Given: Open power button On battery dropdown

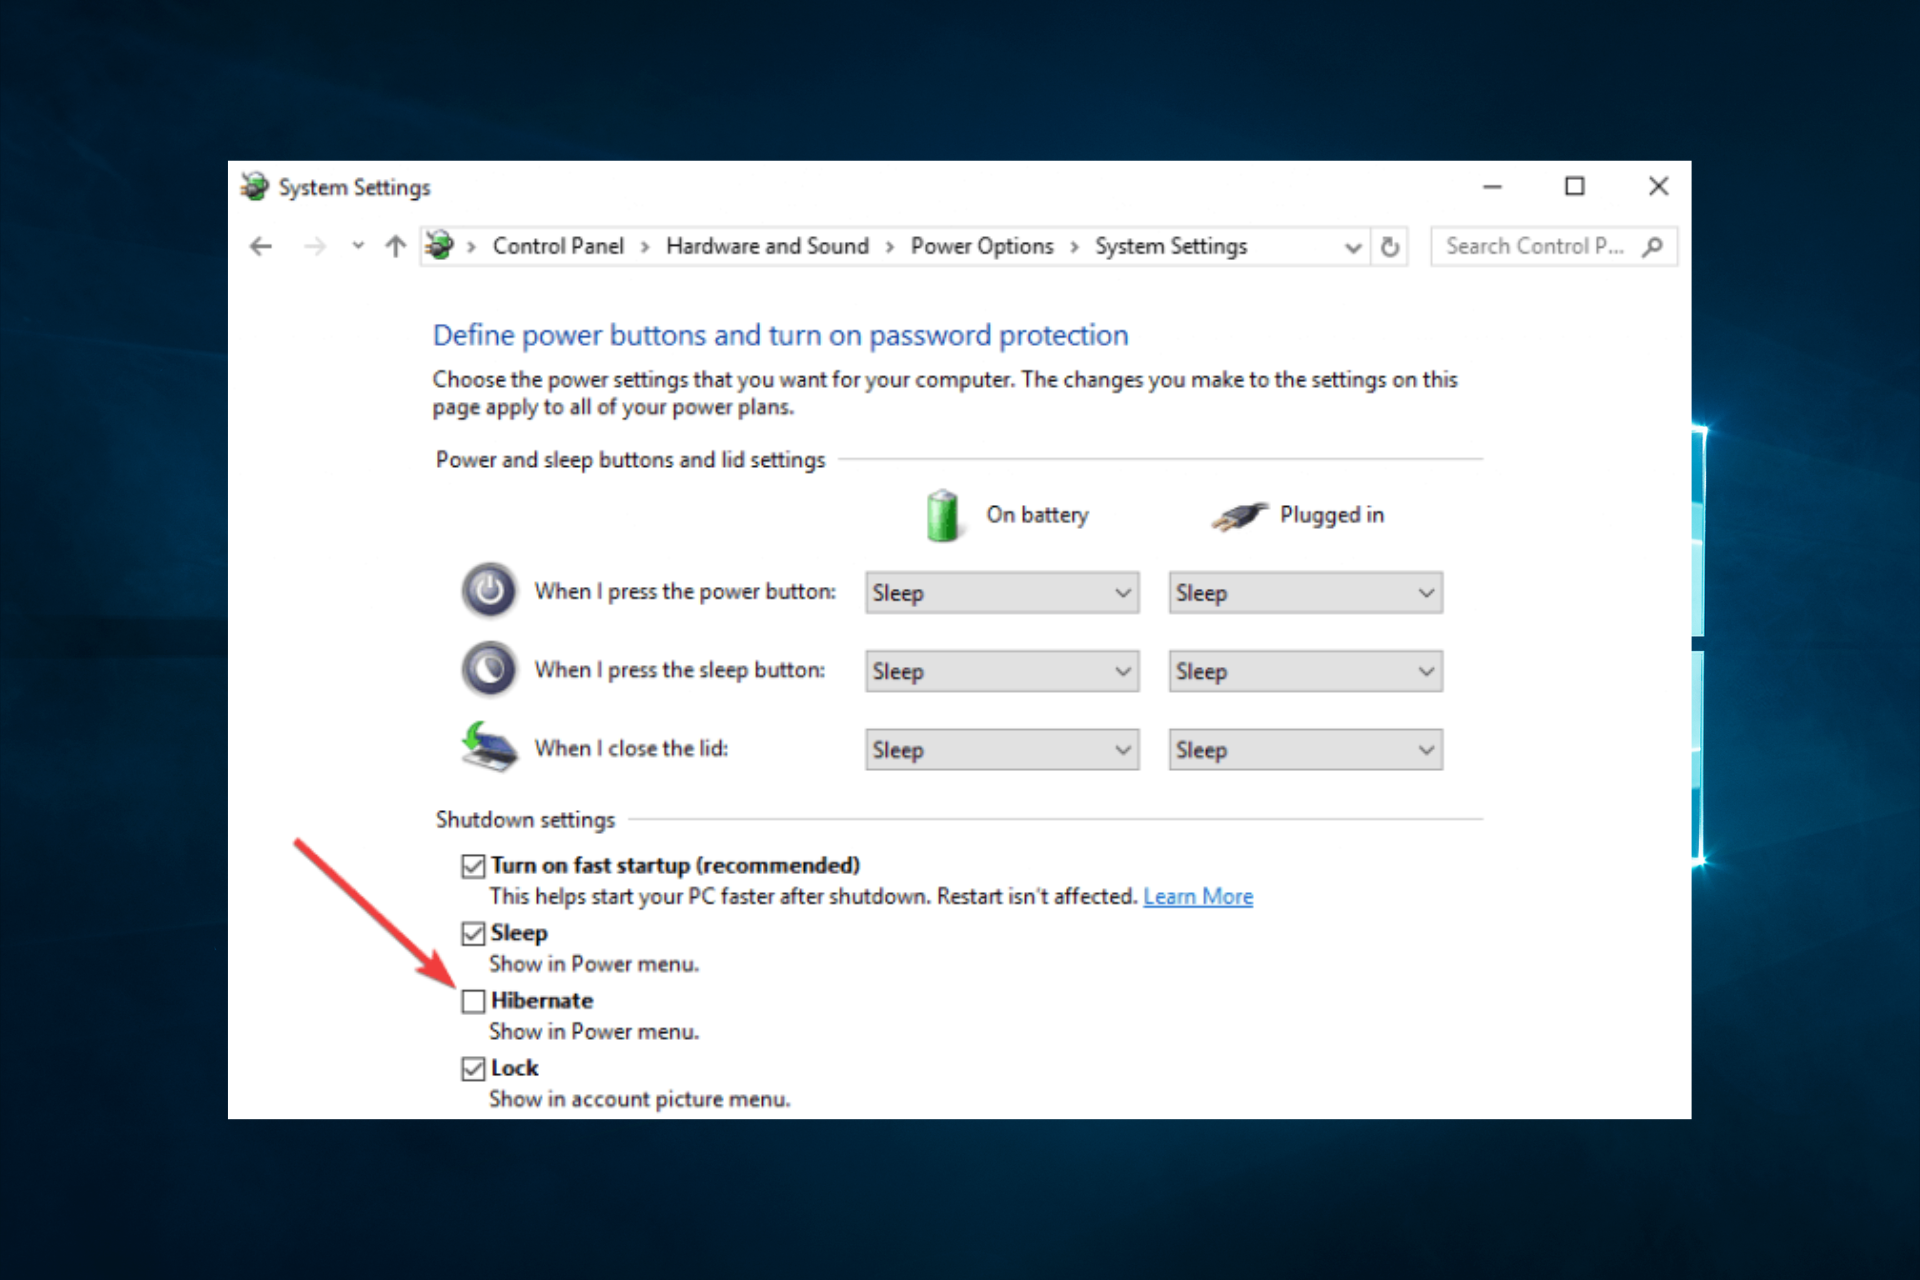Looking at the screenshot, I should click(1001, 593).
